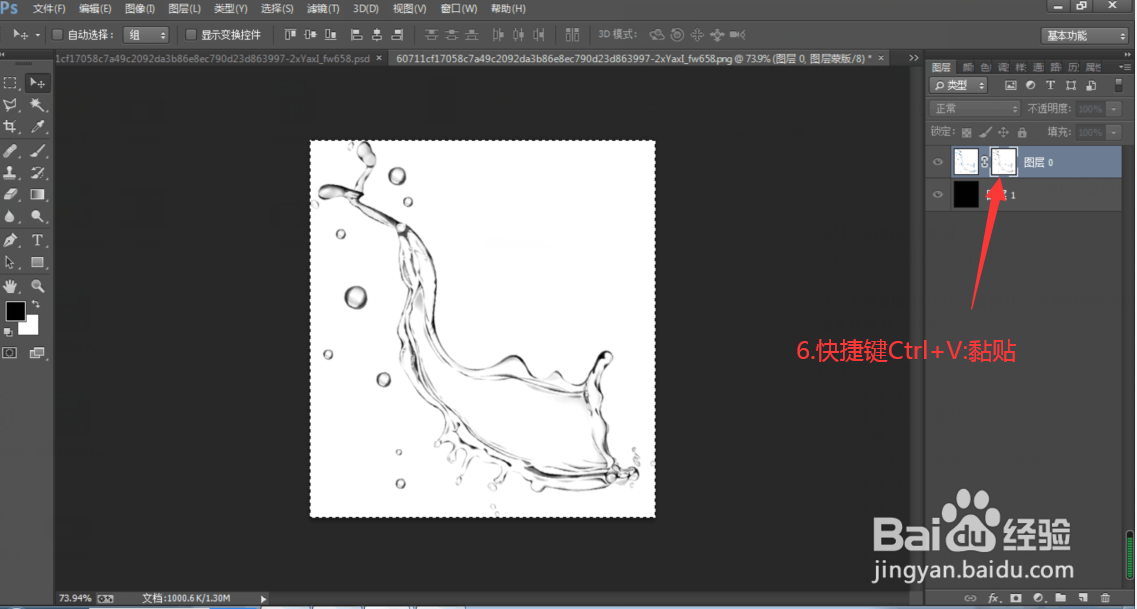Select the Gradient tool
The image size is (1137, 609).
(x=38, y=194)
